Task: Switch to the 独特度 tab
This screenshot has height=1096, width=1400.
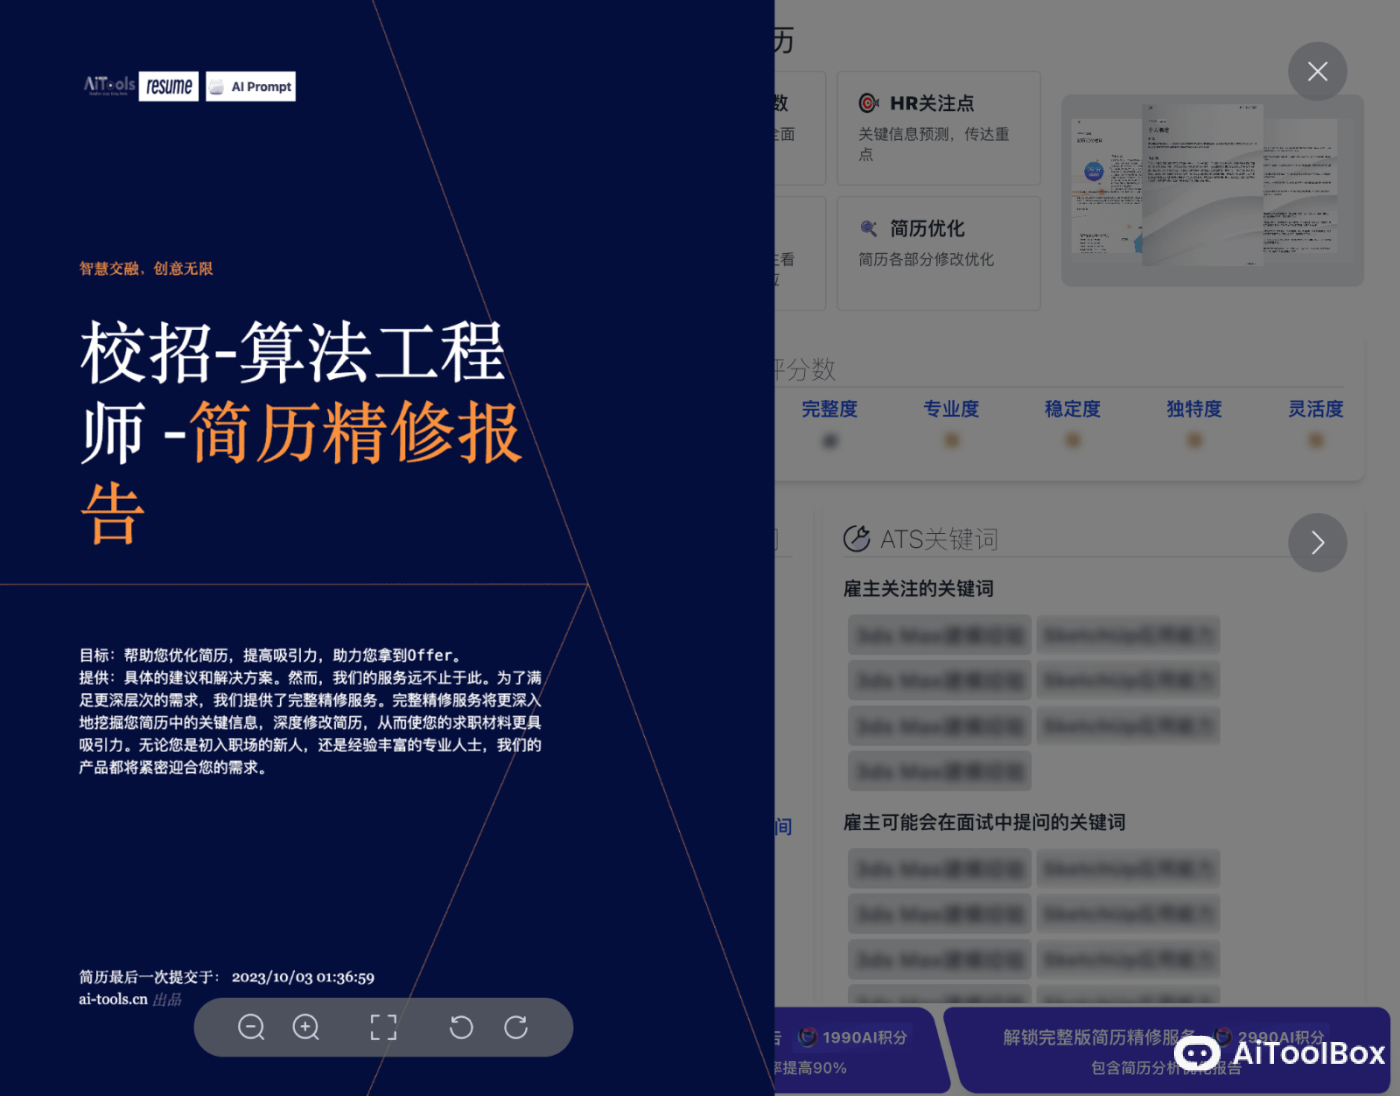Action: click(x=1194, y=409)
